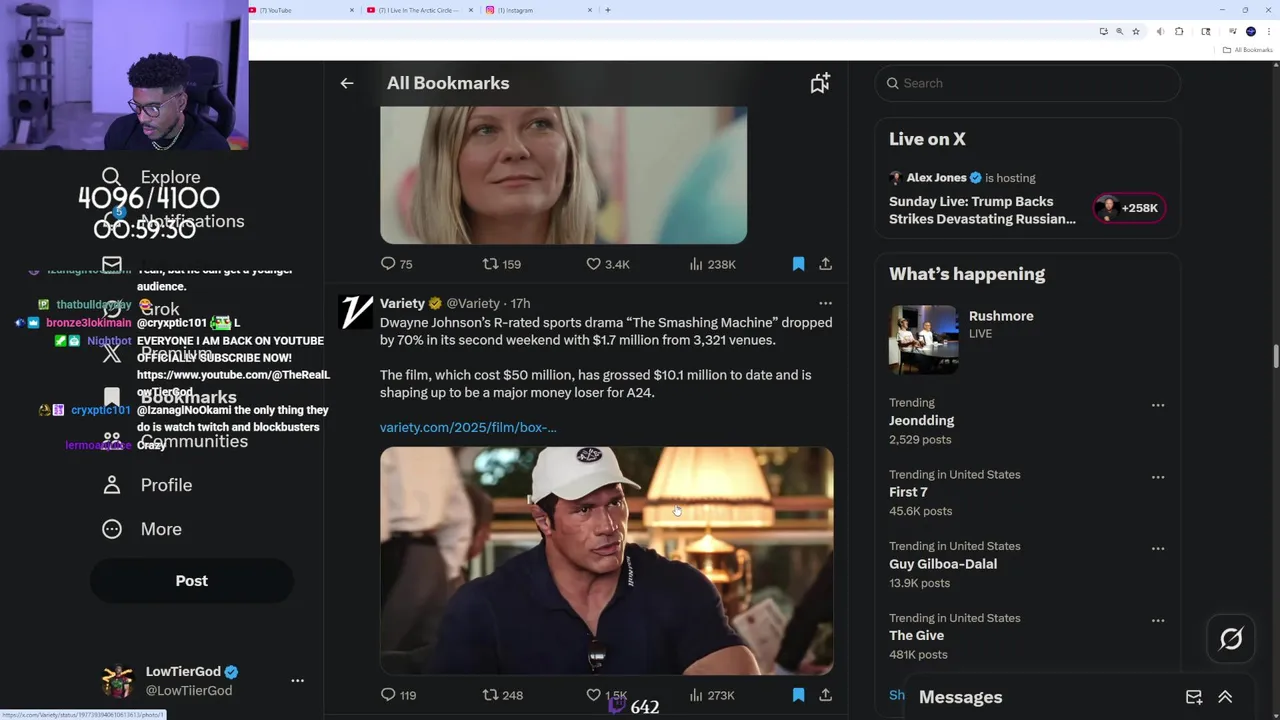Open Chrome browser zoom icon
1280x720 pixels.
click(x=1119, y=31)
